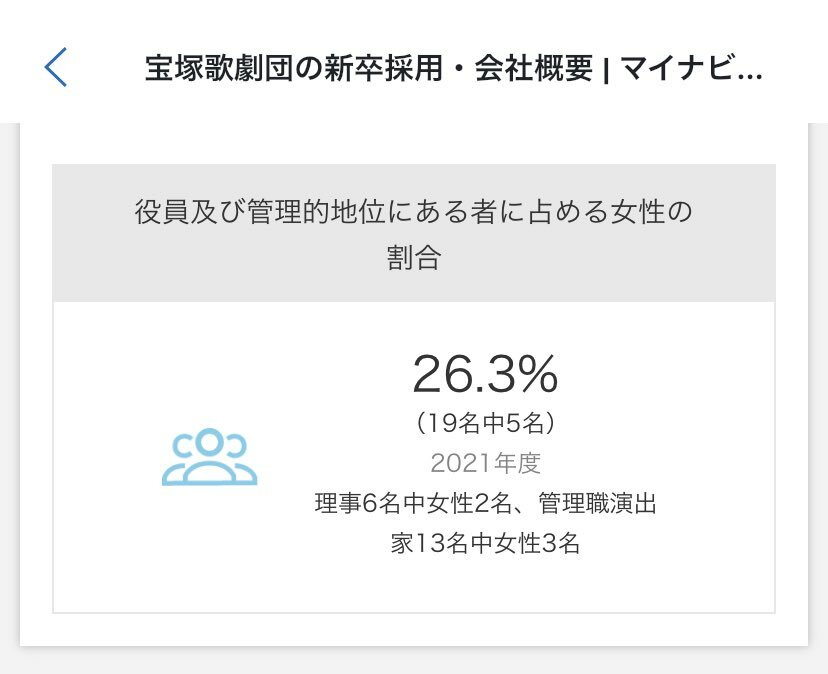Viewport: 828px width, 674px height.
Task: Click the center head of the people icon
Action: click(x=209, y=442)
